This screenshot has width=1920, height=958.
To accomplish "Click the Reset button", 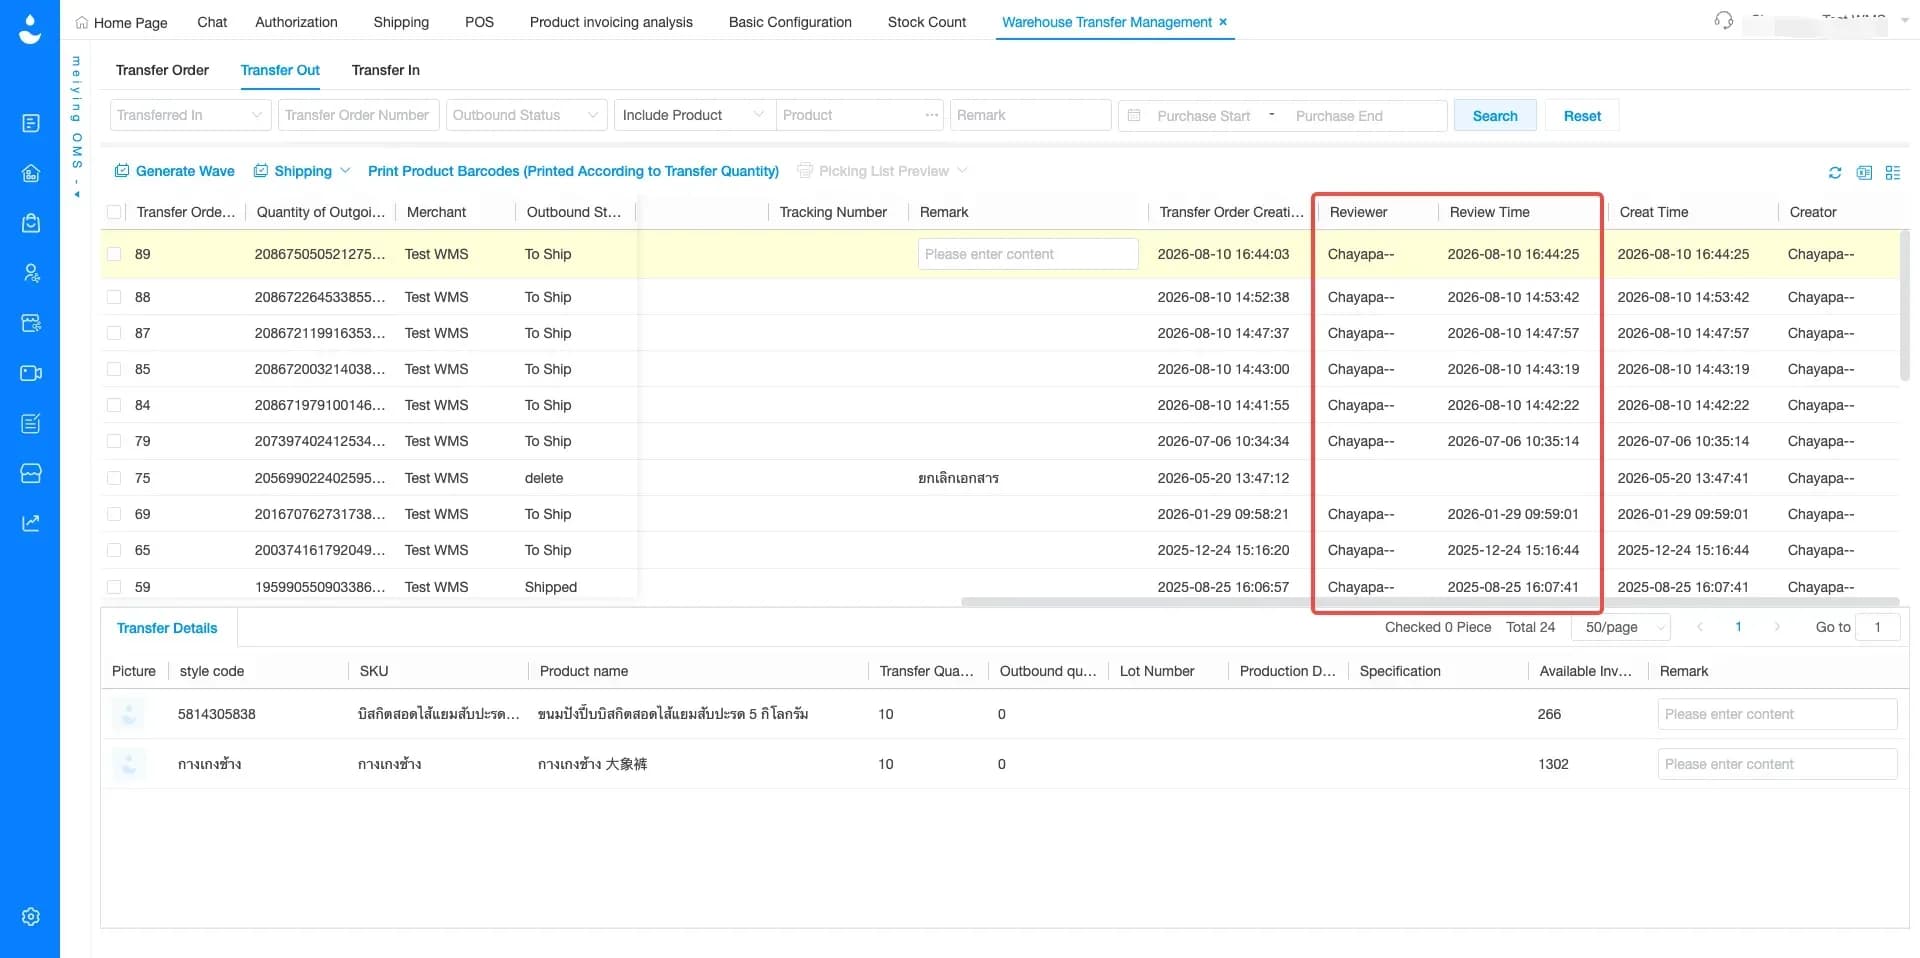I will point(1582,116).
